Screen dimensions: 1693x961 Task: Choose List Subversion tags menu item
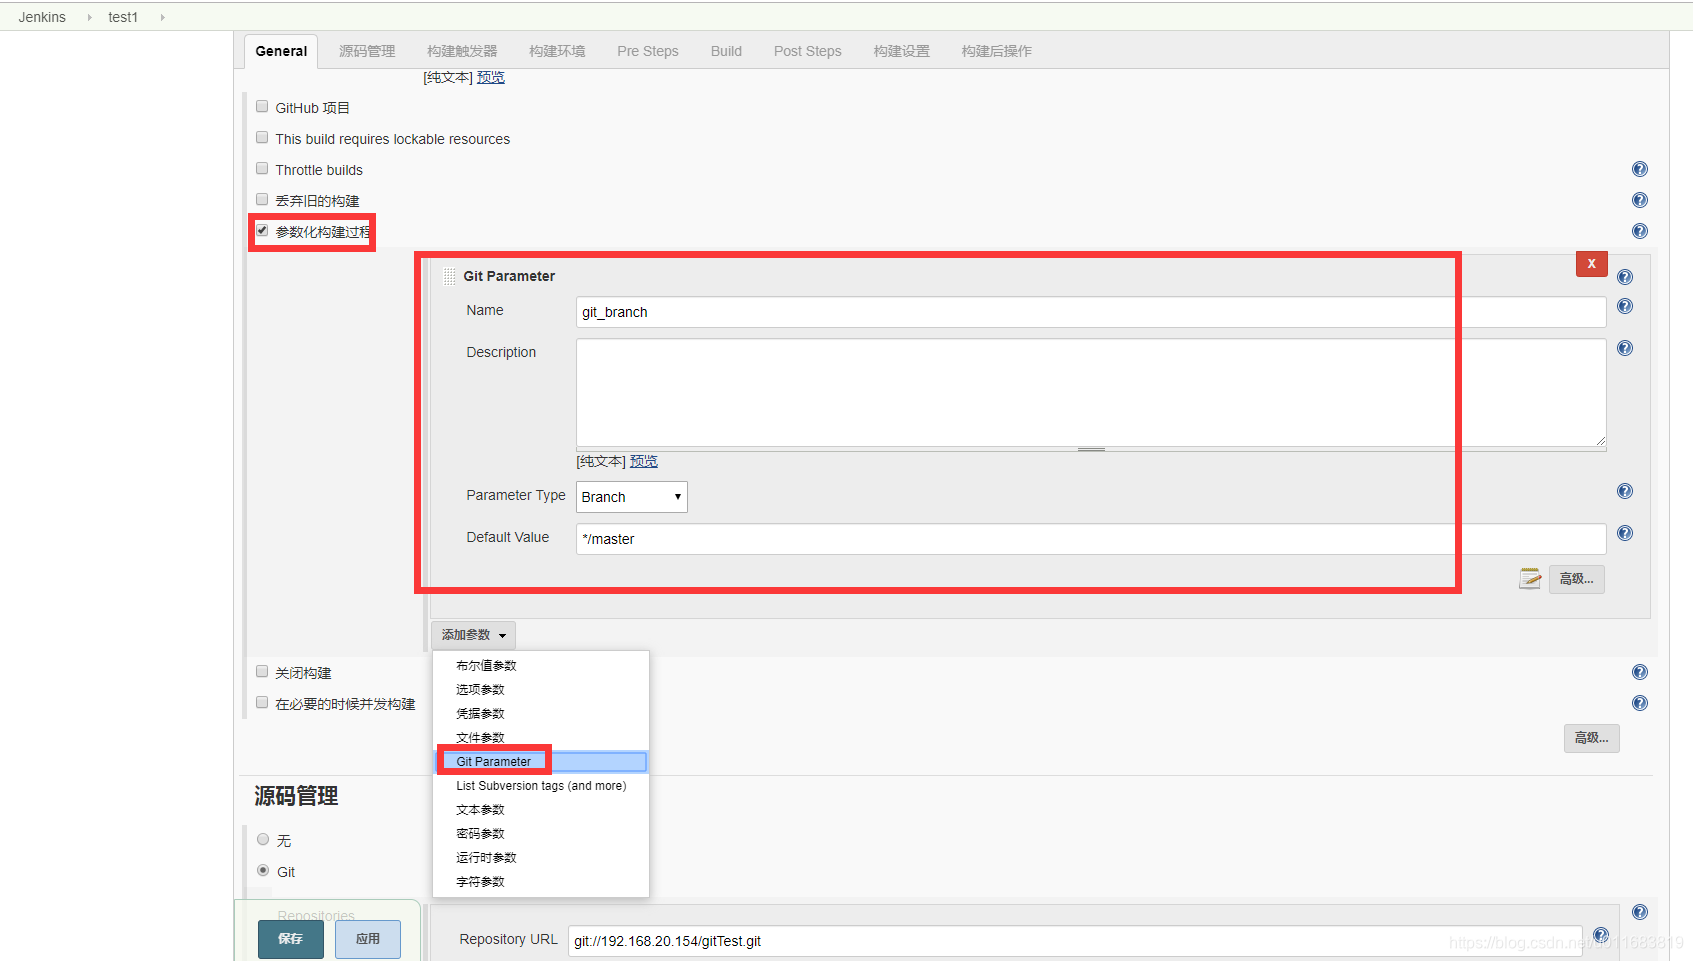tap(541, 786)
